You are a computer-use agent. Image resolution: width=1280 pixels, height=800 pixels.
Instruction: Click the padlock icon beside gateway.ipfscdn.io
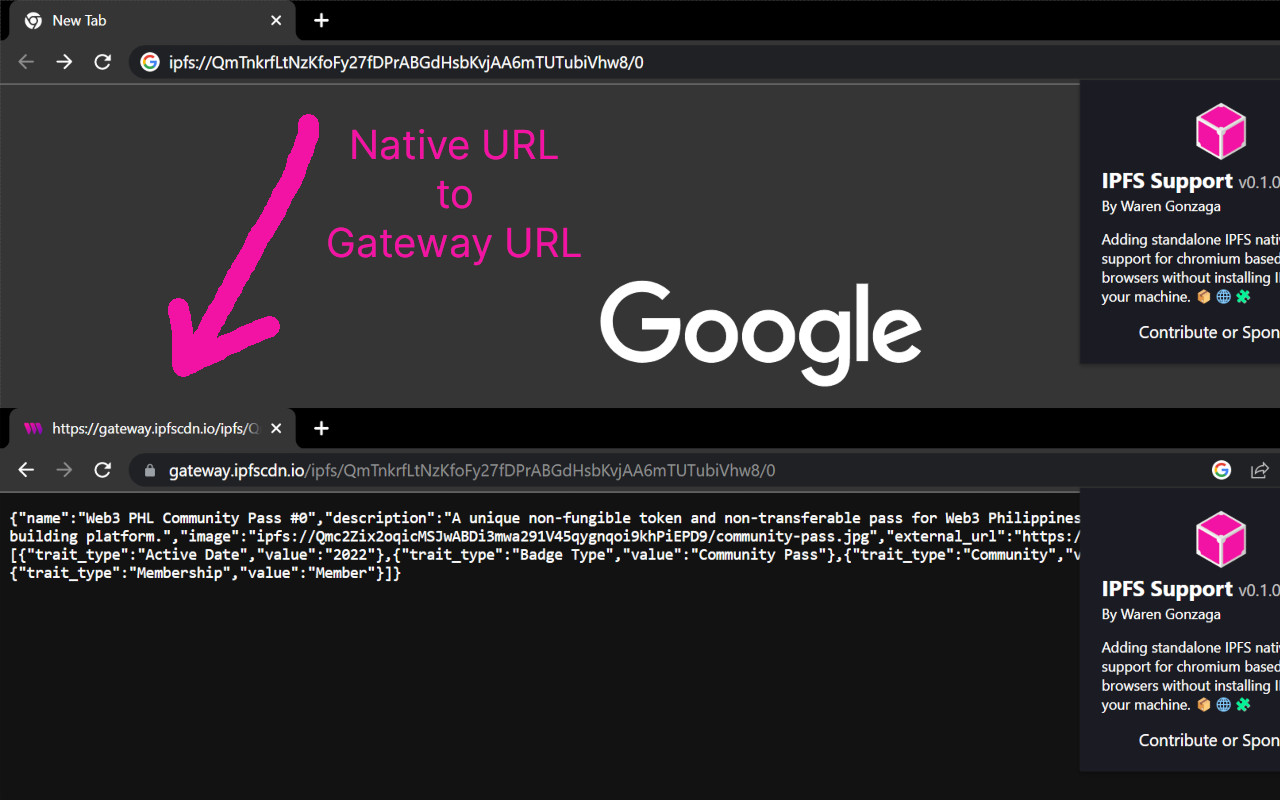(151, 470)
